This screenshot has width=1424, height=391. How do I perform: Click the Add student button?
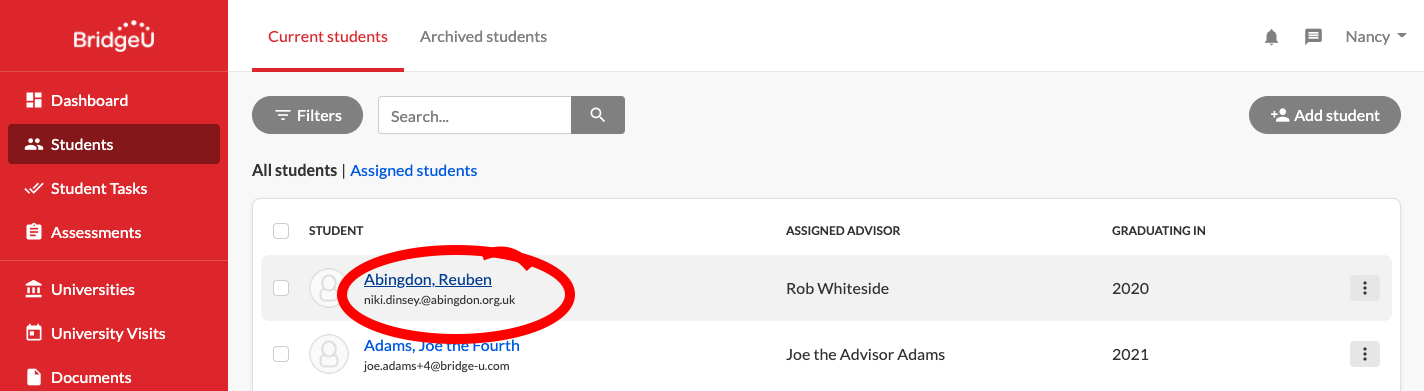[x=1325, y=115]
